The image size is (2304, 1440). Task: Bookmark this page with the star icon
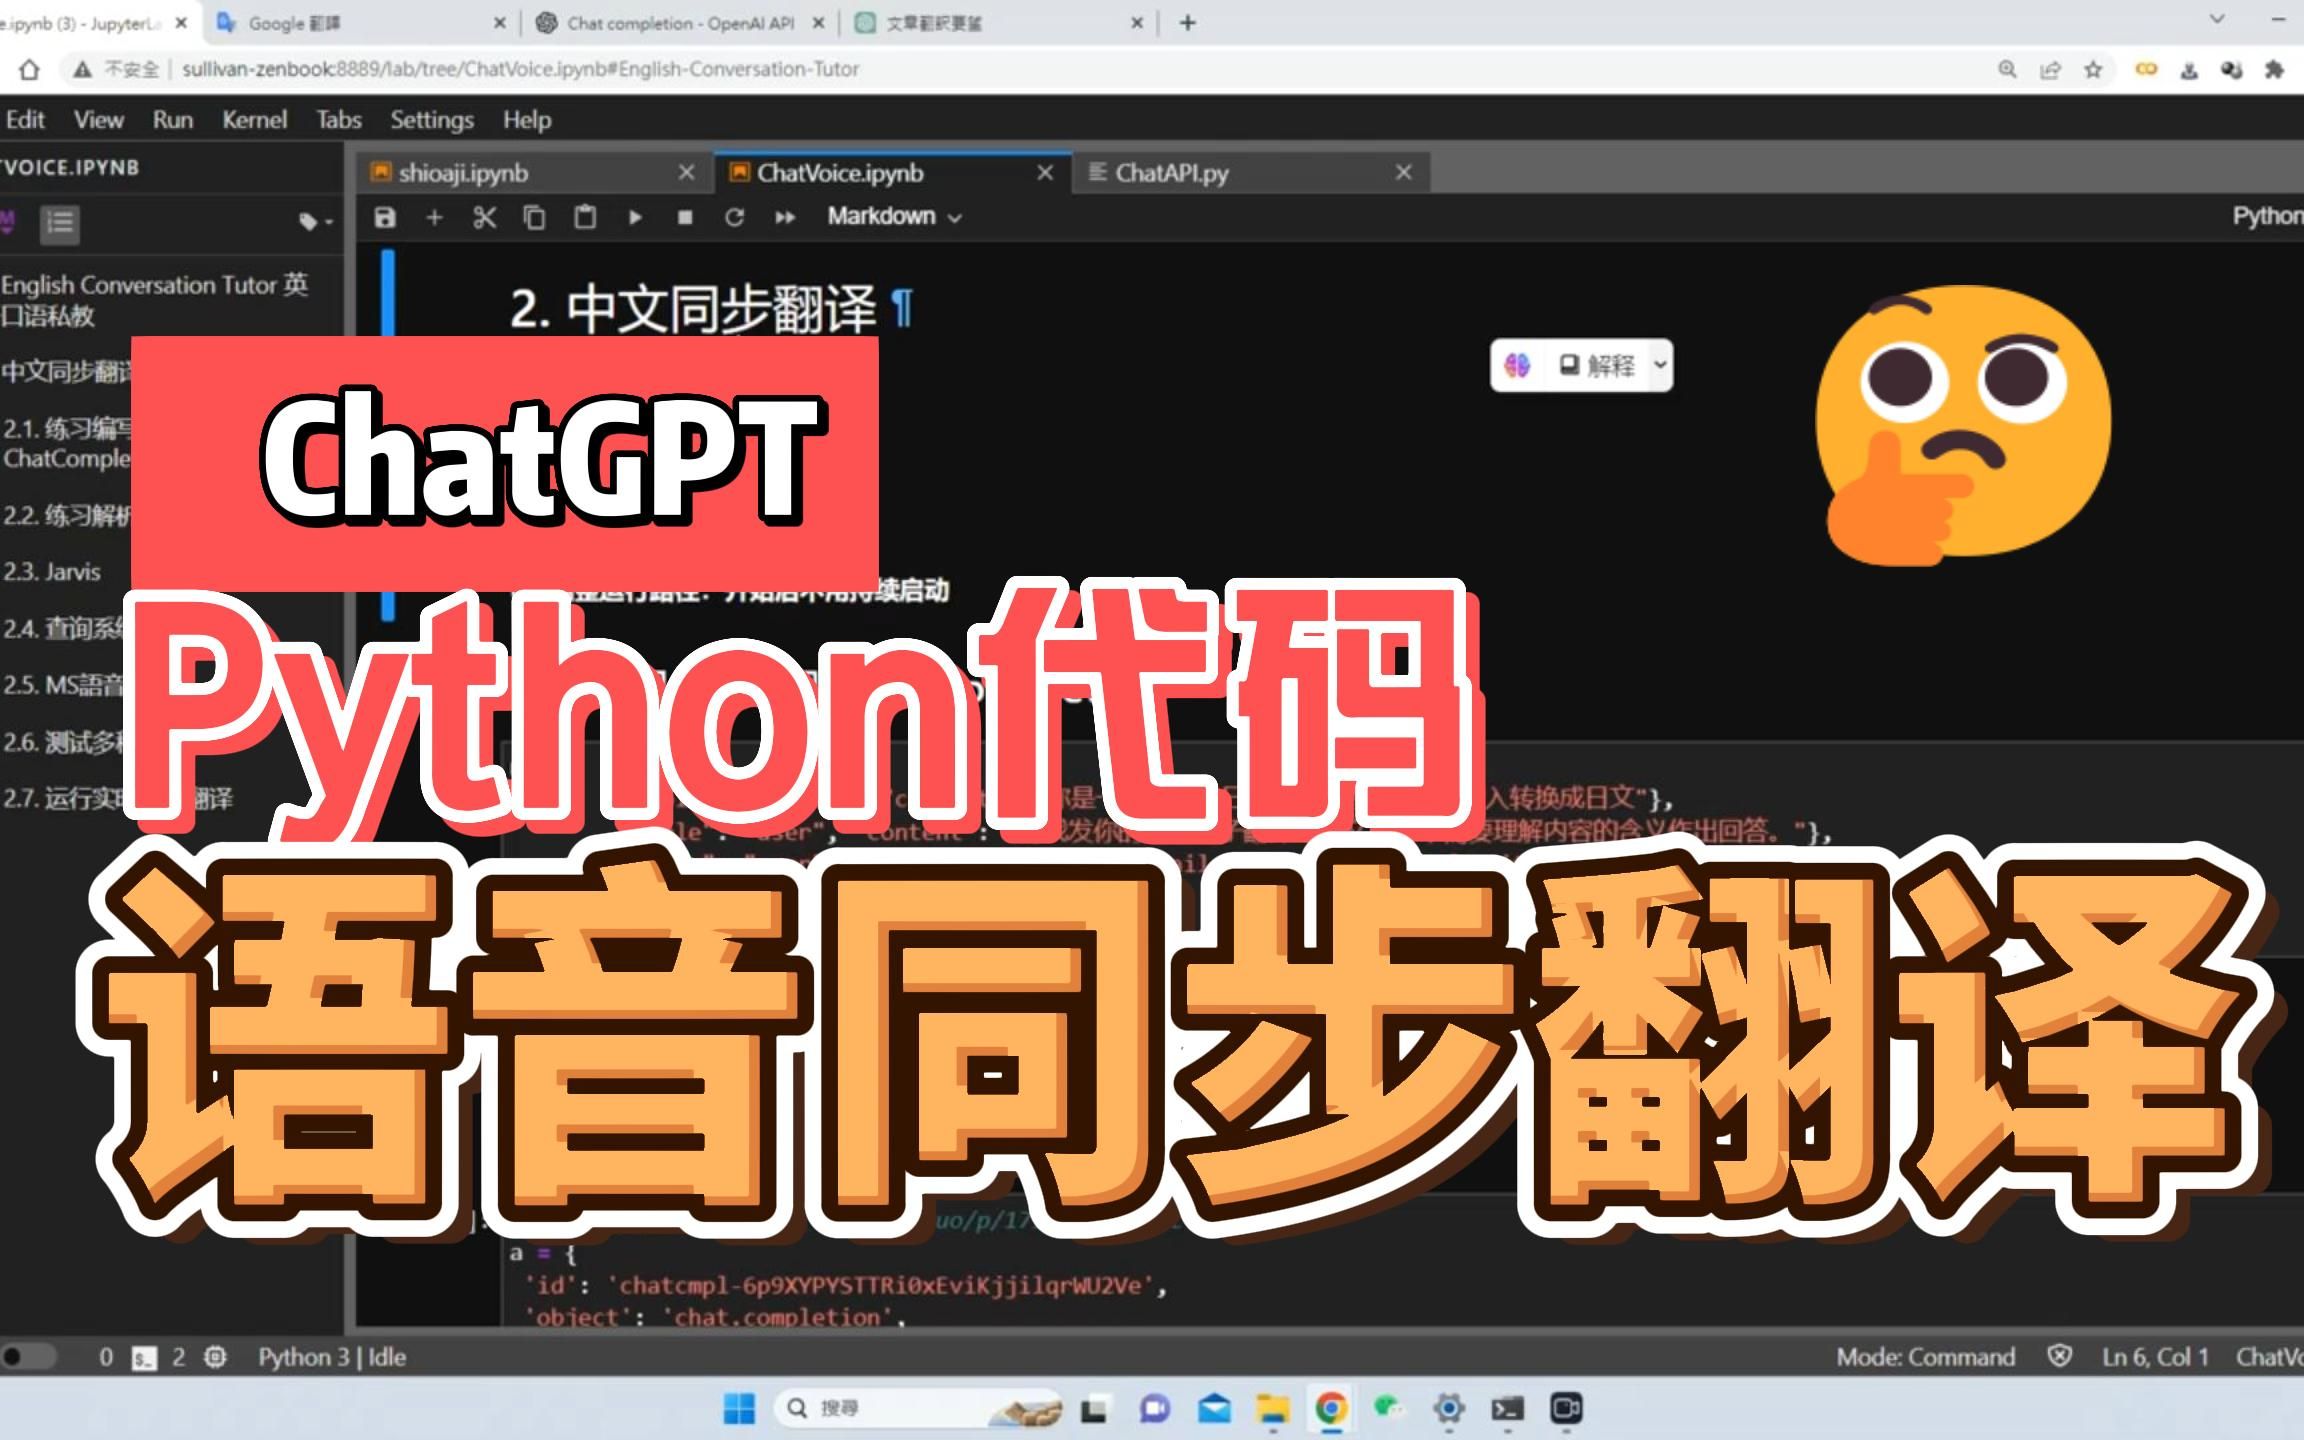tap(2093, 69)
